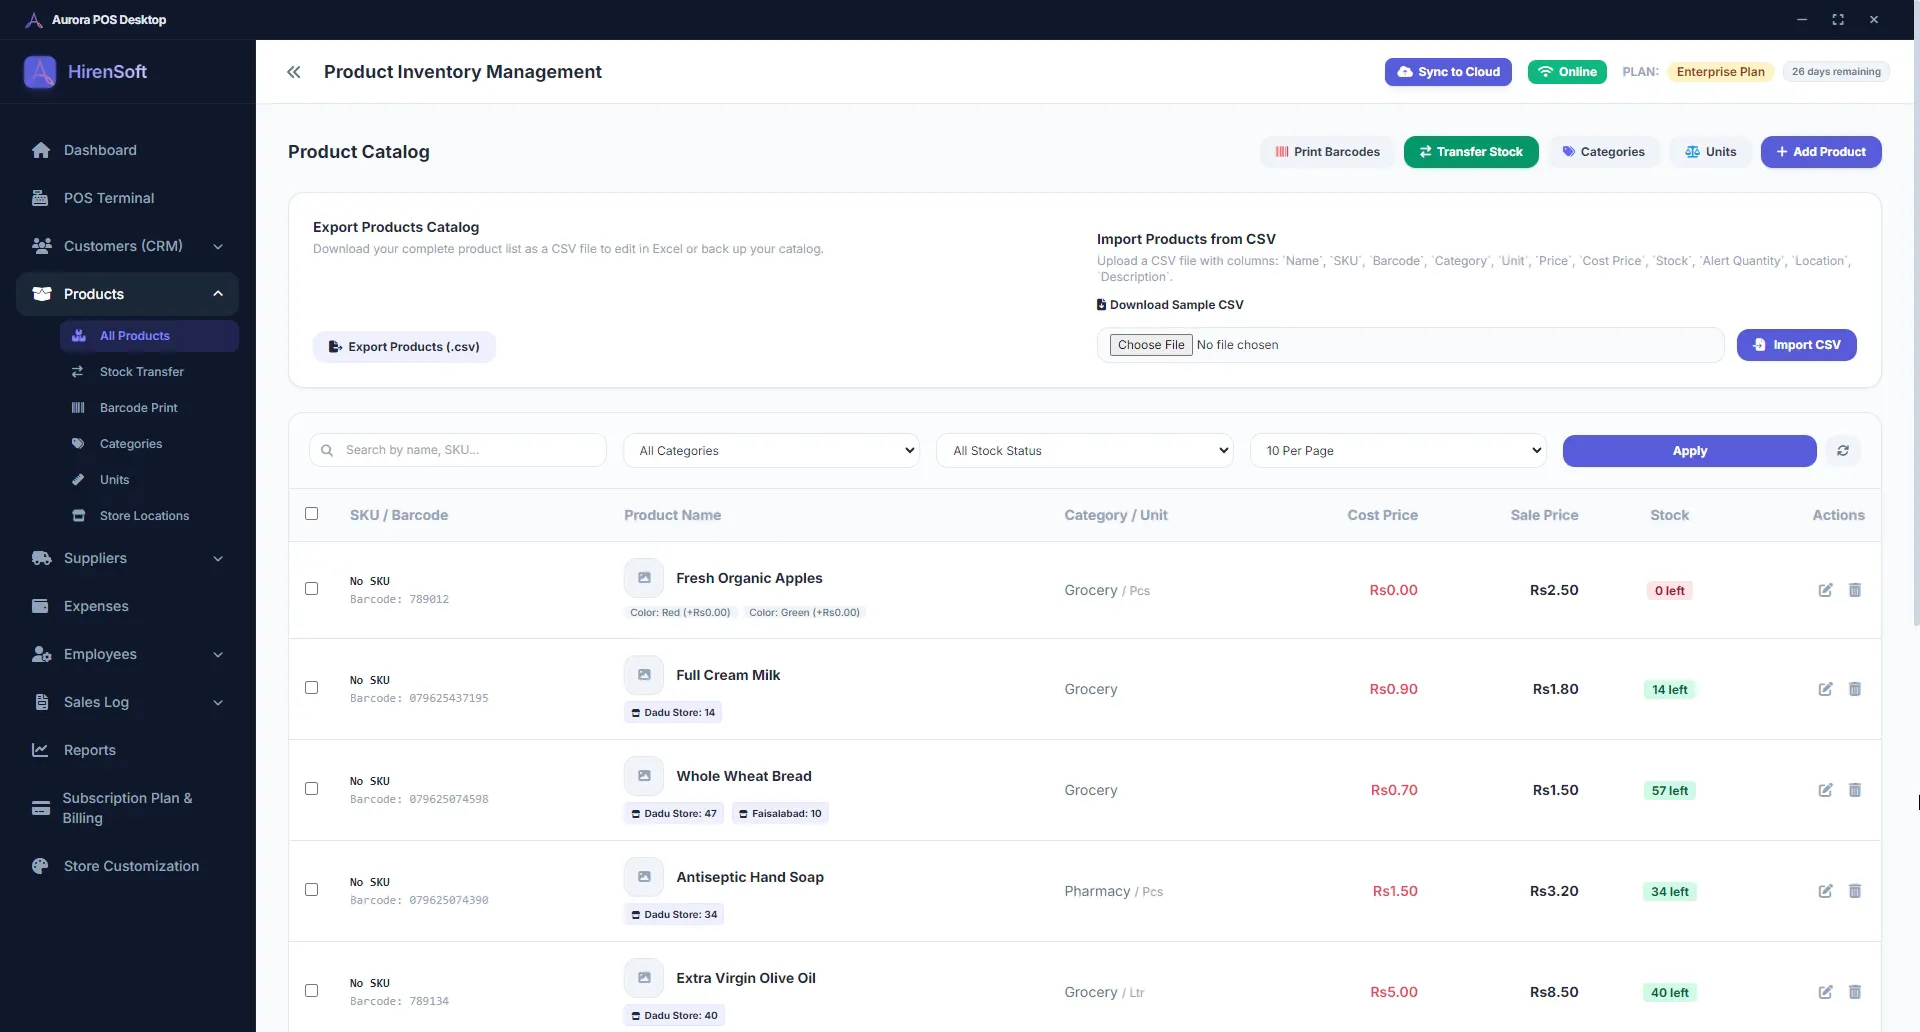Check the Whole Wheat Bread row checkbox
The image size is (1920, 1032).
pyautogui.click(x=311, y=789)
